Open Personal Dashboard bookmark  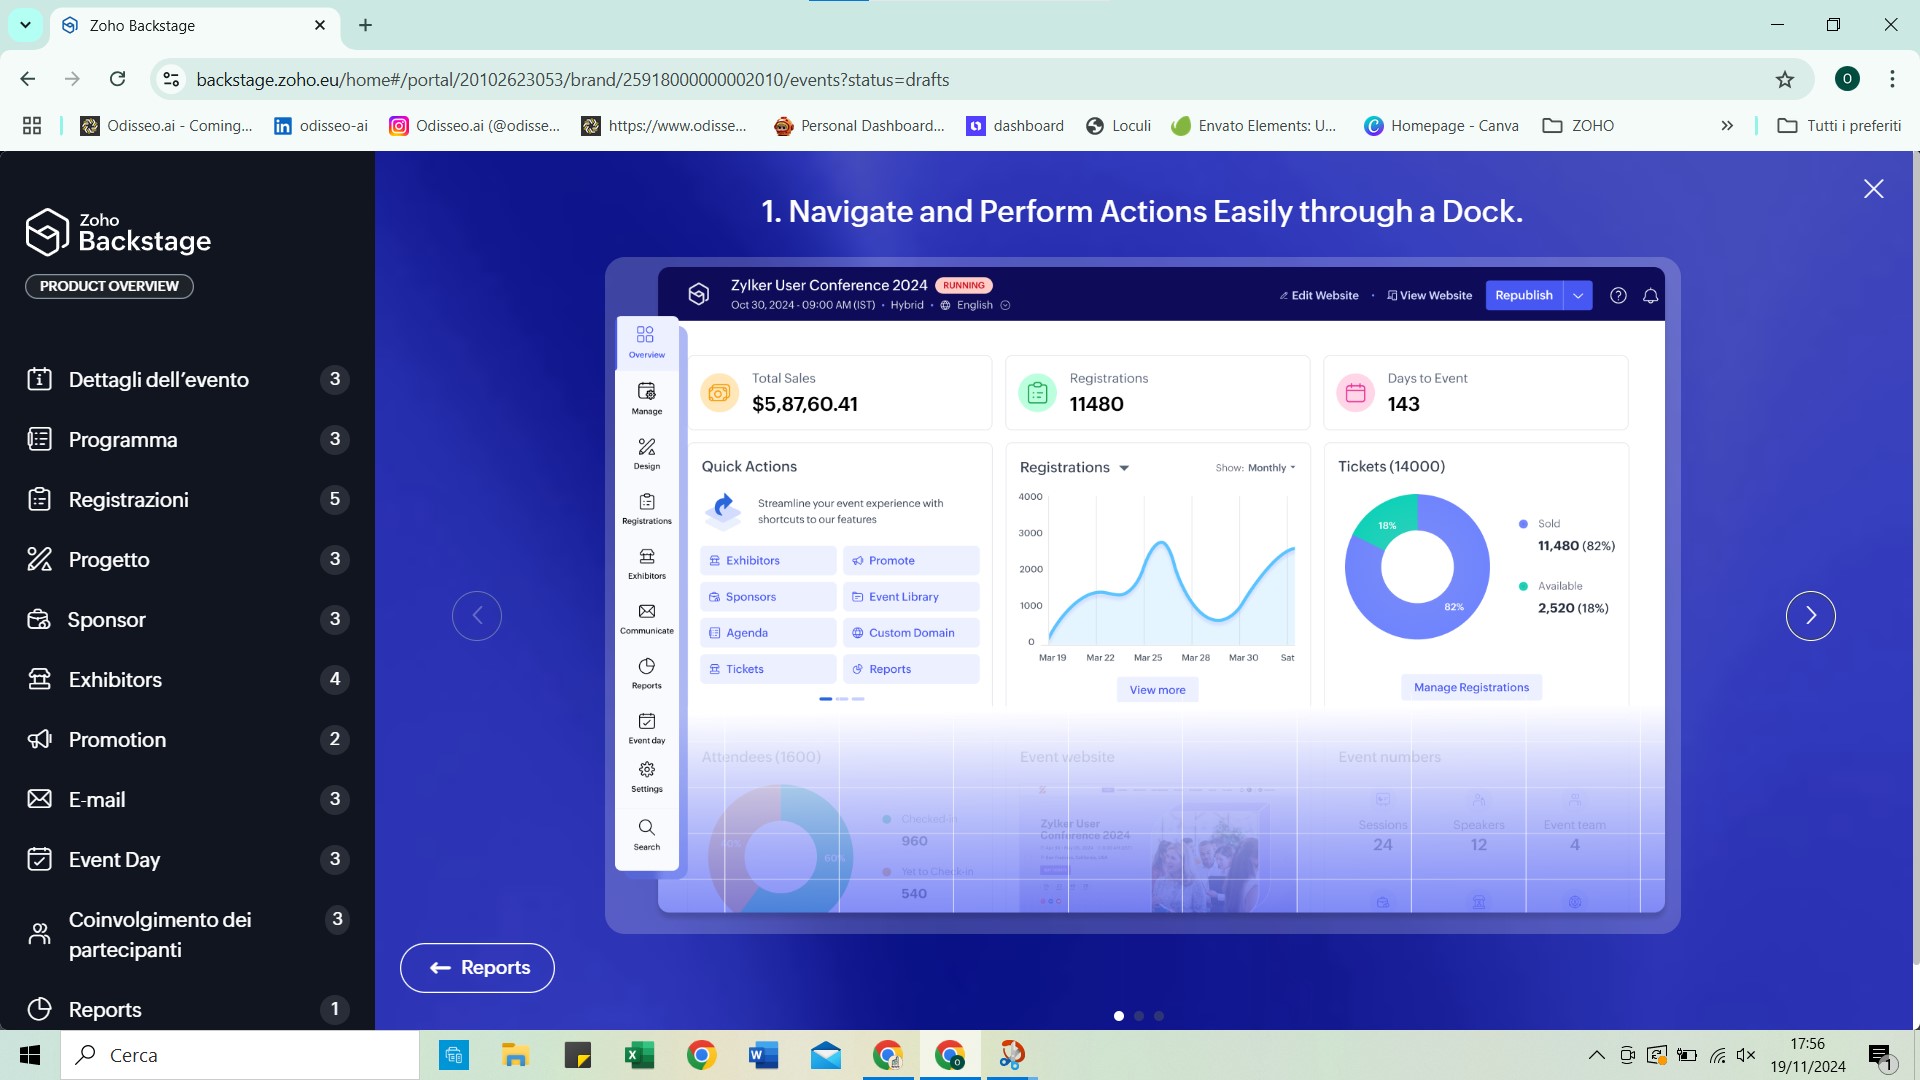click(859, 125)
